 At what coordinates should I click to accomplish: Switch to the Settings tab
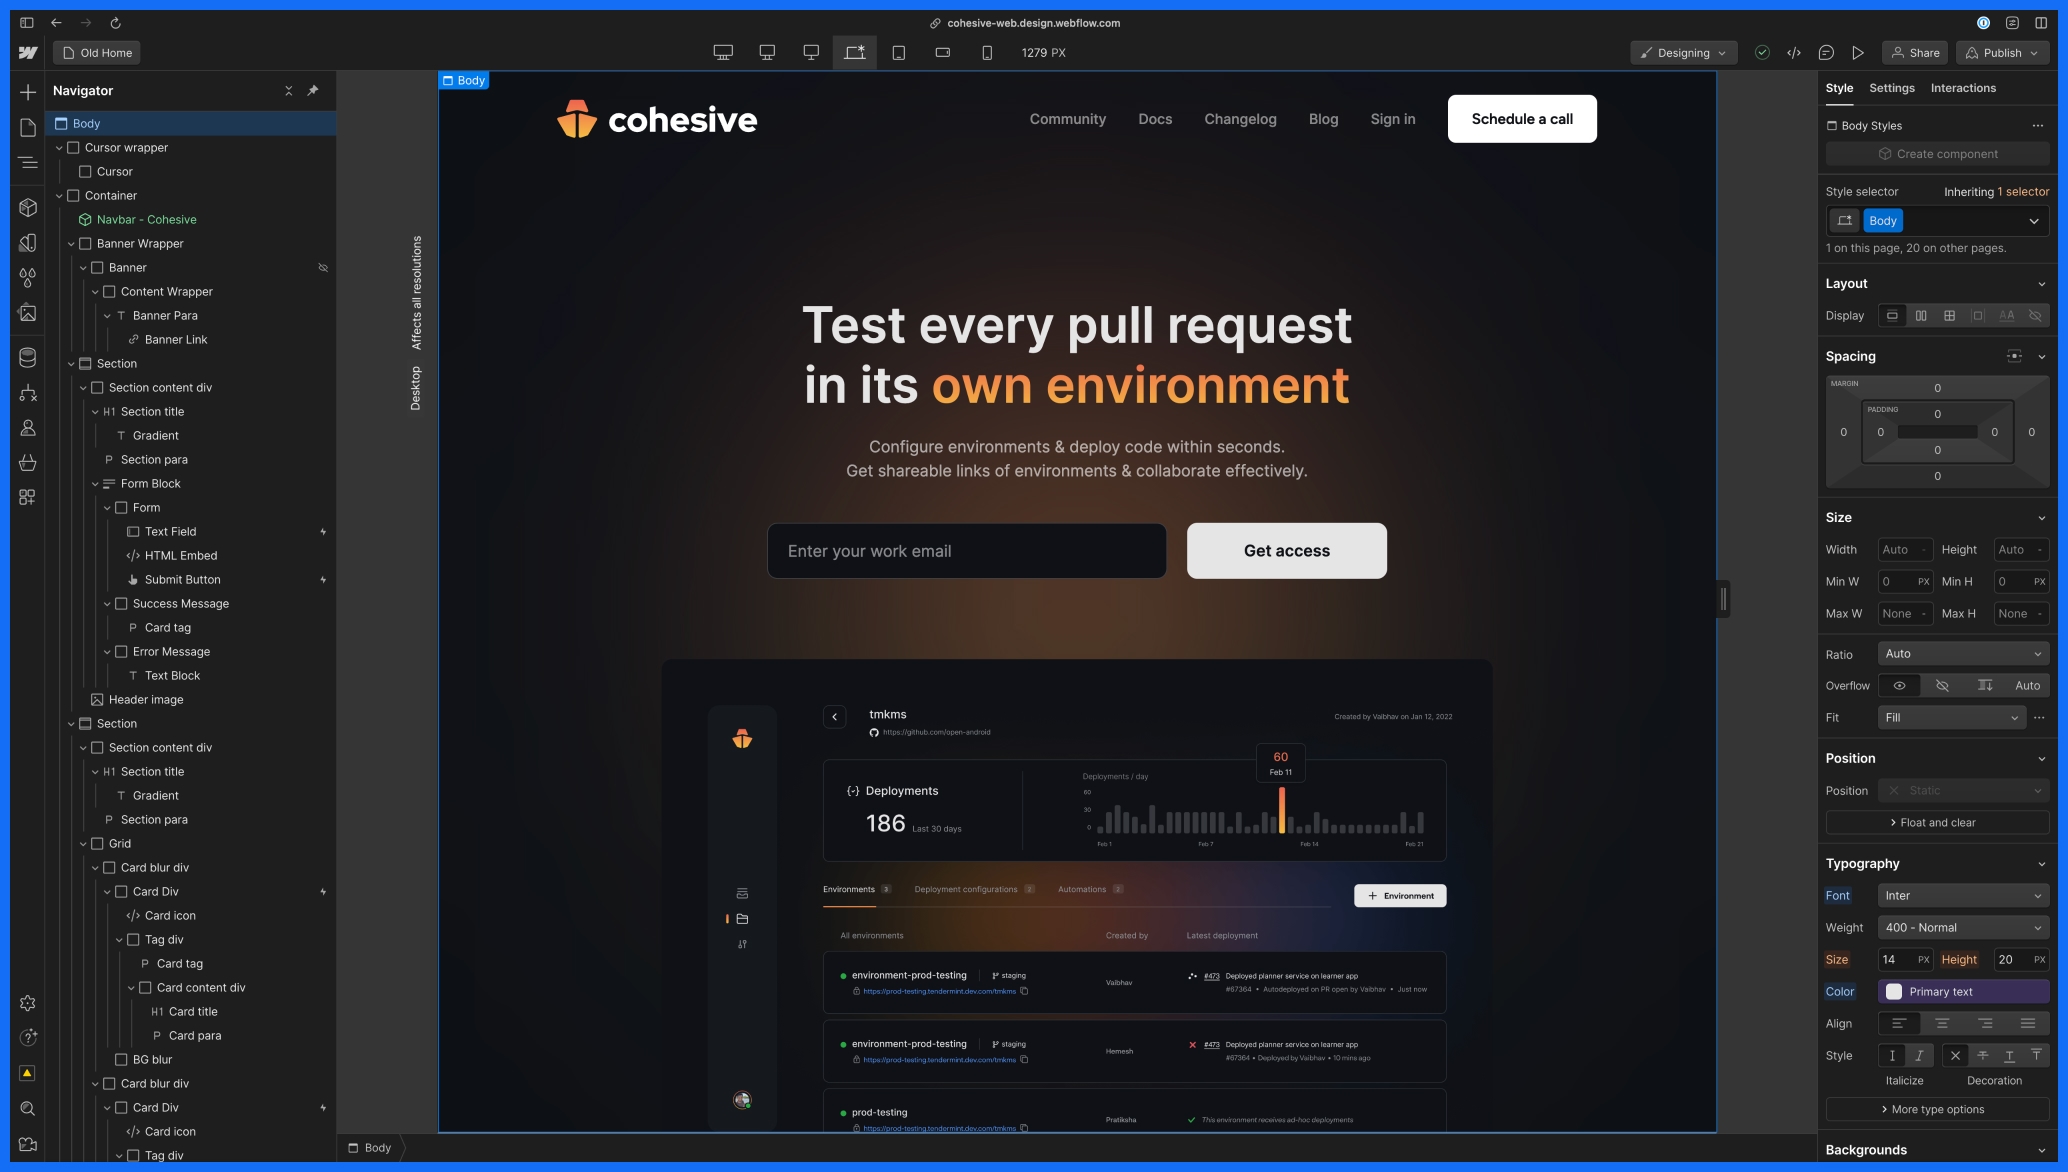click(x=1891, y=88)
